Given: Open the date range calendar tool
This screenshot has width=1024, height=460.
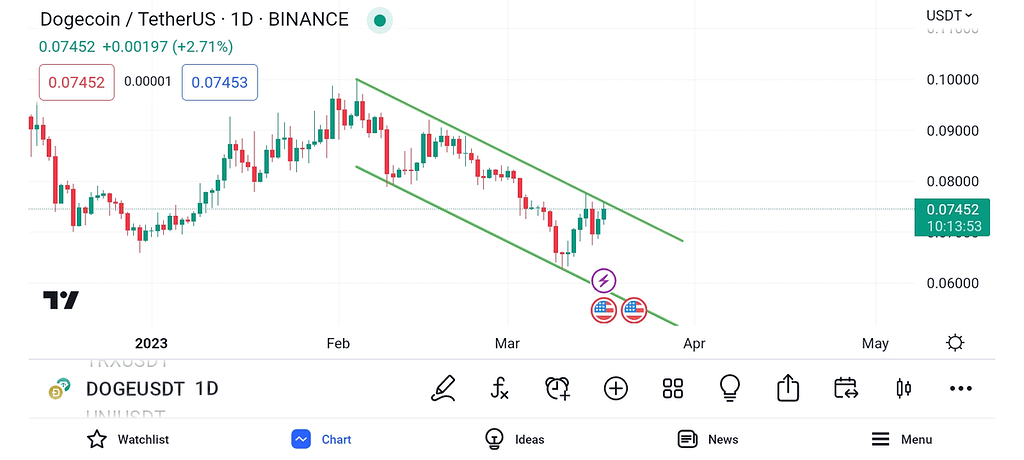Looking at the screenshot, I should [846, 388].
